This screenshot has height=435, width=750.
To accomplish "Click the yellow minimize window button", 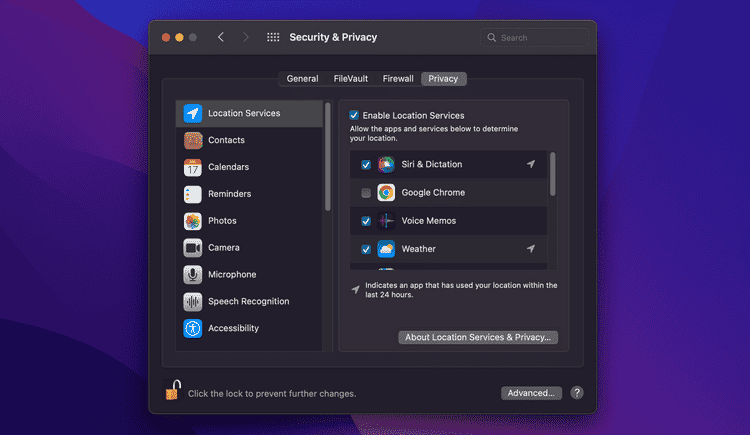I will point(179,37).
